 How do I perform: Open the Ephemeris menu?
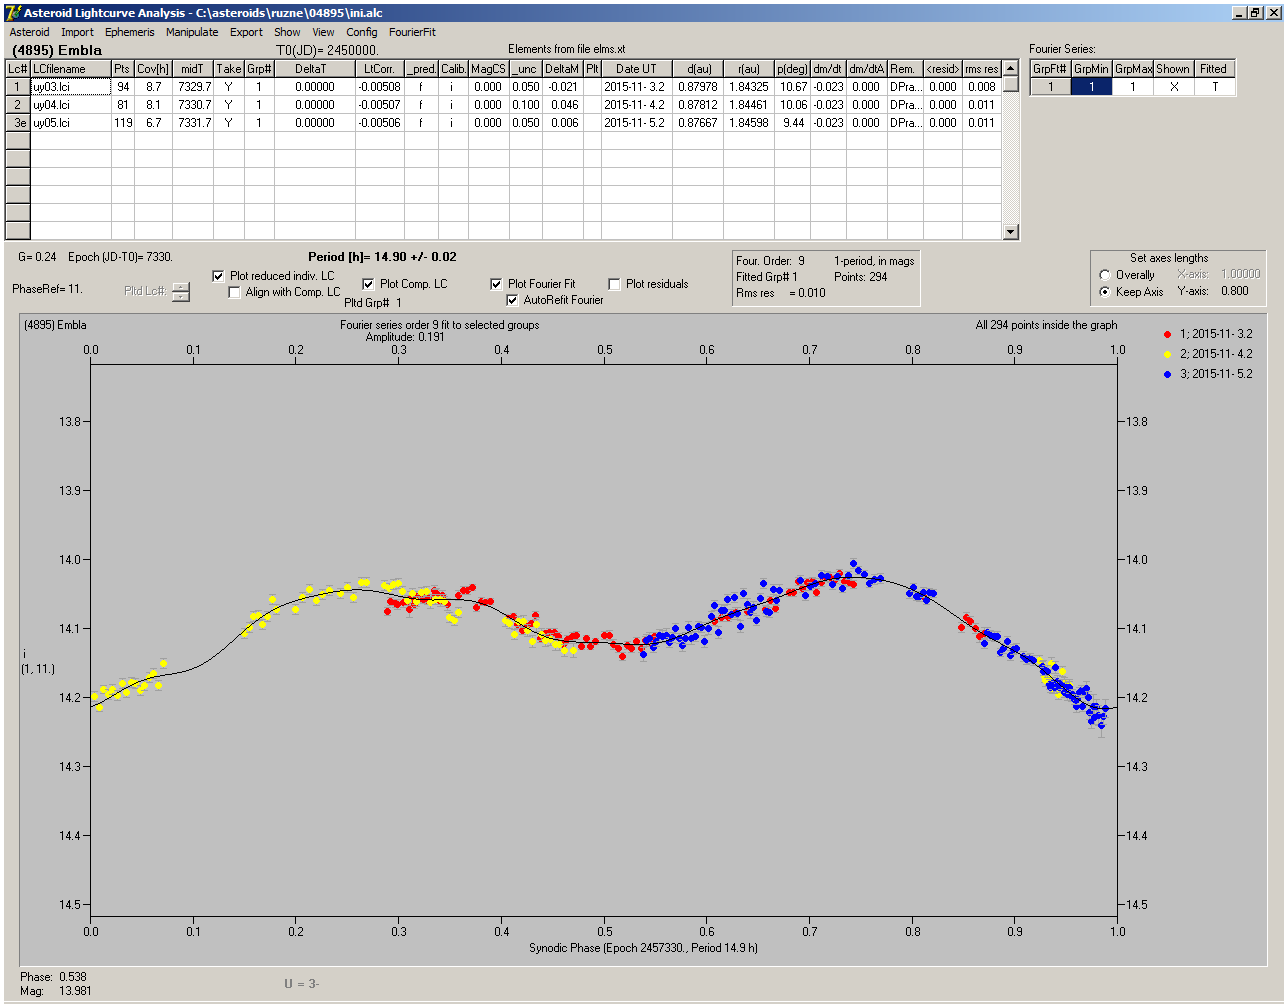coord(129,32)
